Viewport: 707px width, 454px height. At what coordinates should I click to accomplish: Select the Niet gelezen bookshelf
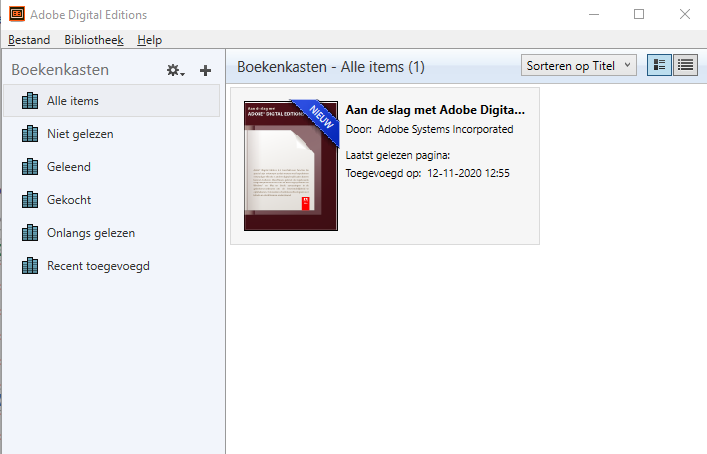(x=111, y=134)
